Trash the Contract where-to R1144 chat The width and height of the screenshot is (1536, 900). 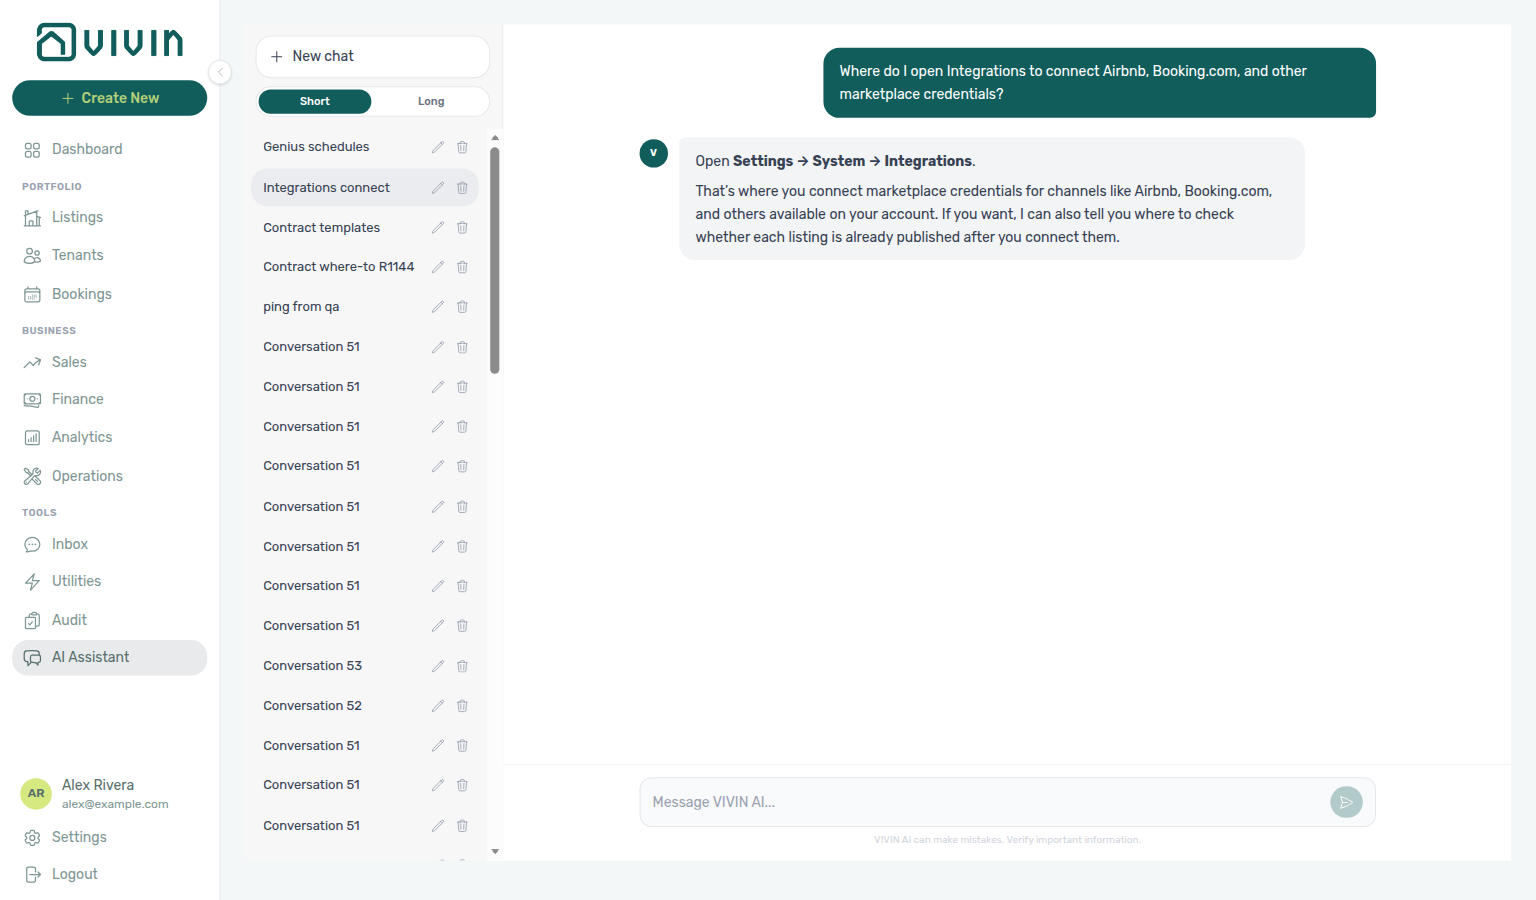462,267
